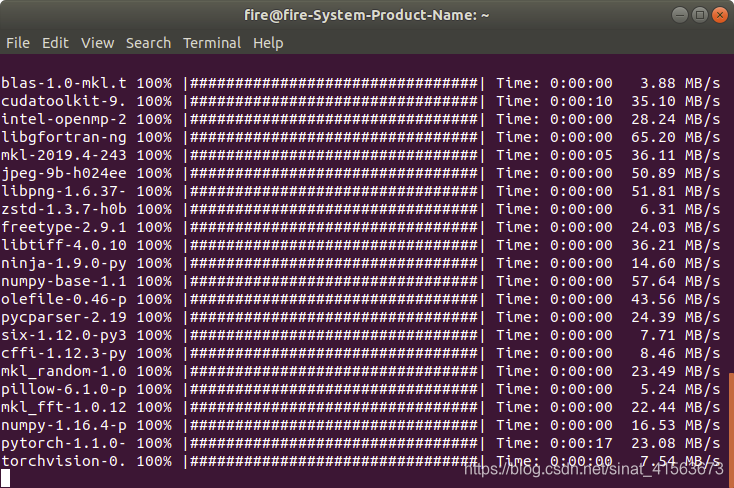Click the 65.20 MB/s speed value
734x488 pixels.
point(675,137)
